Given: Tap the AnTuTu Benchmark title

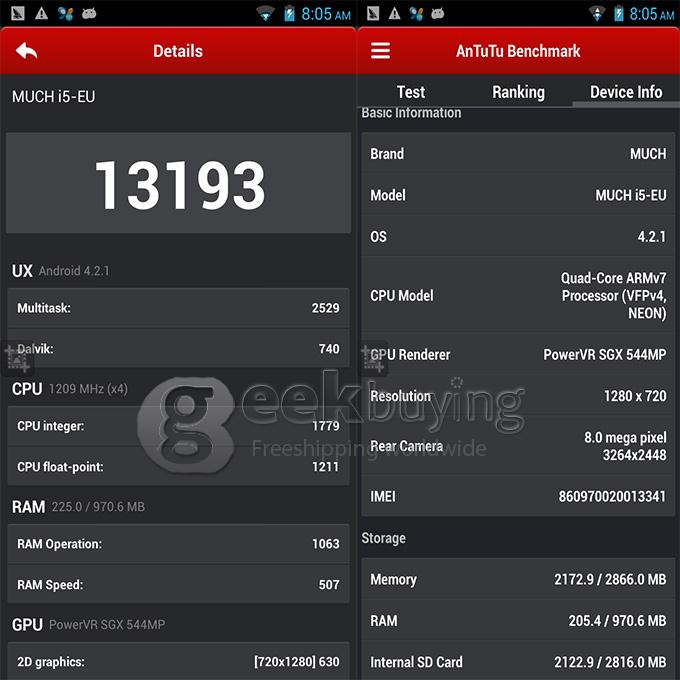Looking at the screenshot, I should tap(518, 51).
